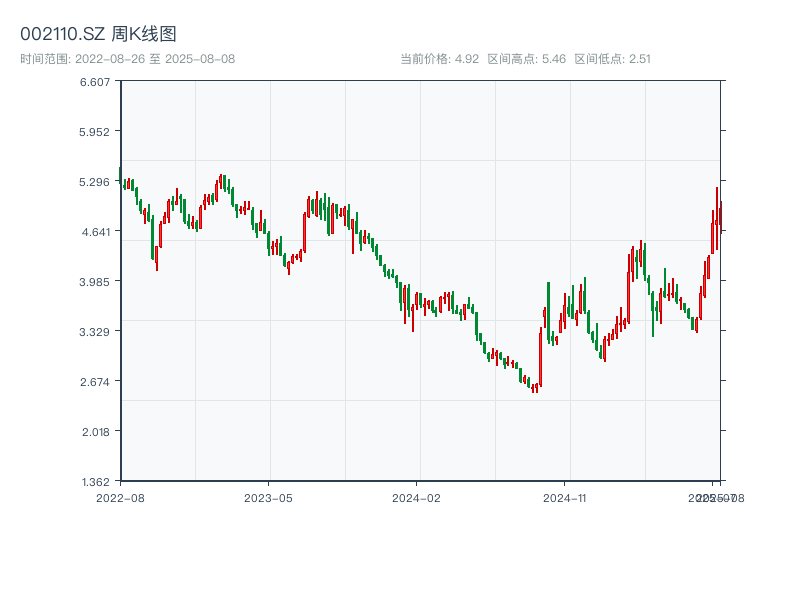
Task: Click the lowest candlestick near the 2.51 low
Action: click(x=535, y=388)
